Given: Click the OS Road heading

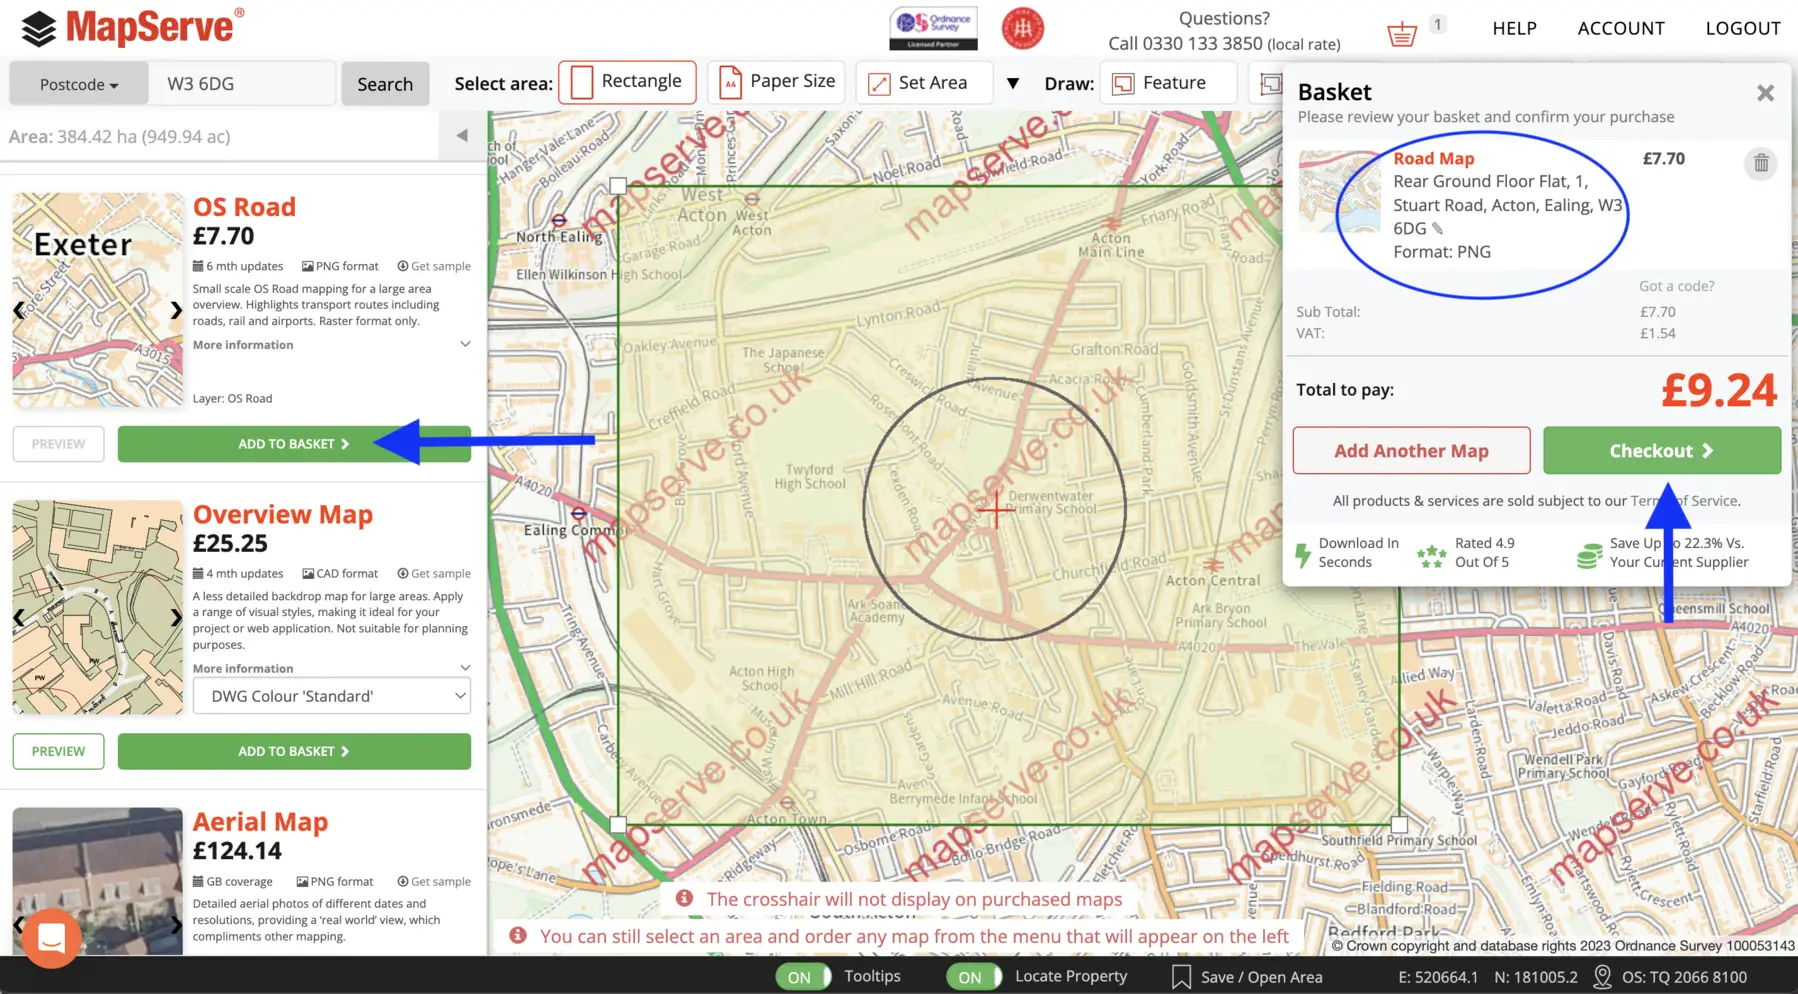Looking at the screenshot, I should pyautogui.click(x=244, y=207).
